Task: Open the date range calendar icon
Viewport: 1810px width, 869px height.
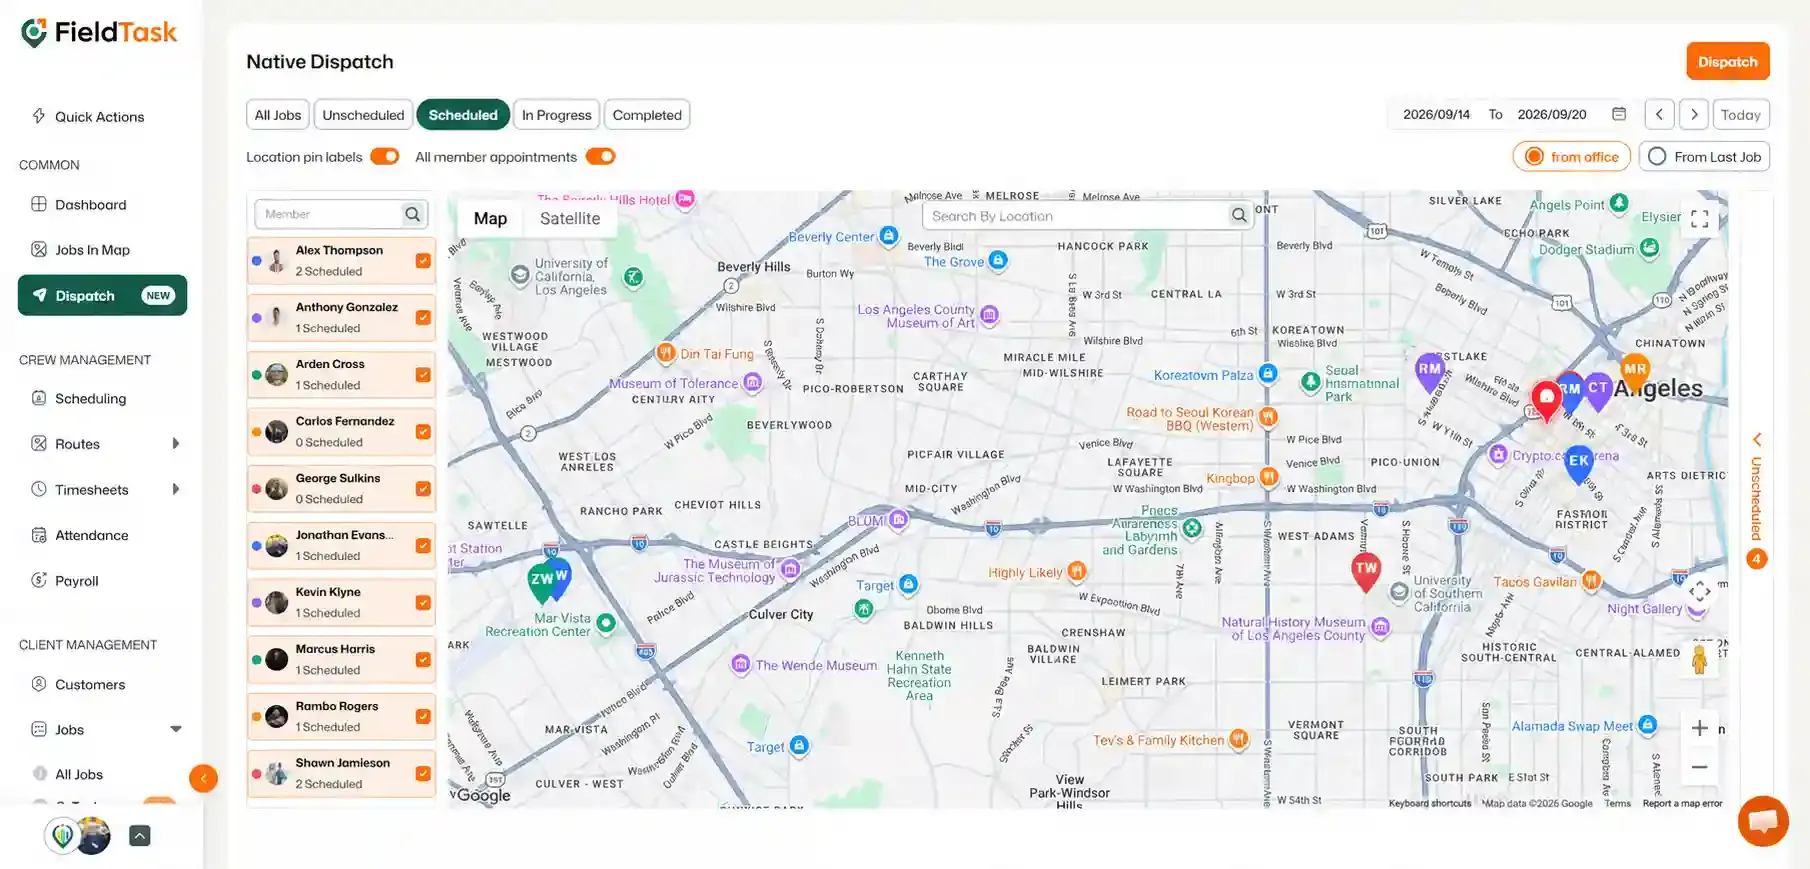Action: point(1619,114)
